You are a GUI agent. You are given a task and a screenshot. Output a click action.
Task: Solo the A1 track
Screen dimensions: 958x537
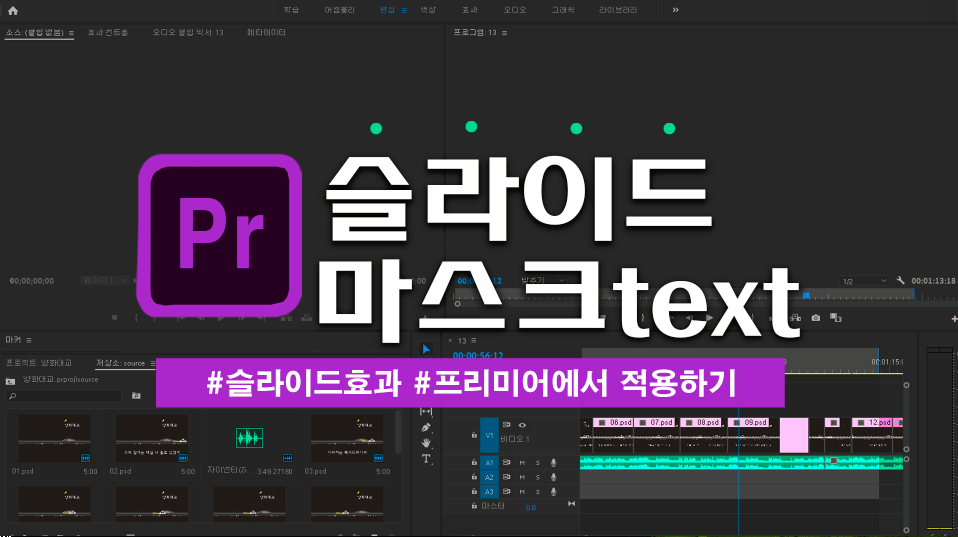[538, 462]
